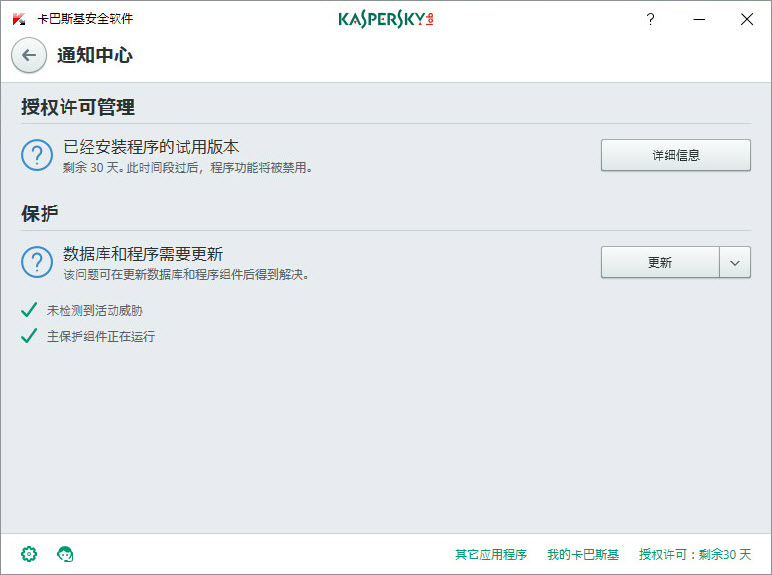The width and height of the screenshot is (772, 575).
Task: Click question icon beside trial version notice
Action: point(37,155)
